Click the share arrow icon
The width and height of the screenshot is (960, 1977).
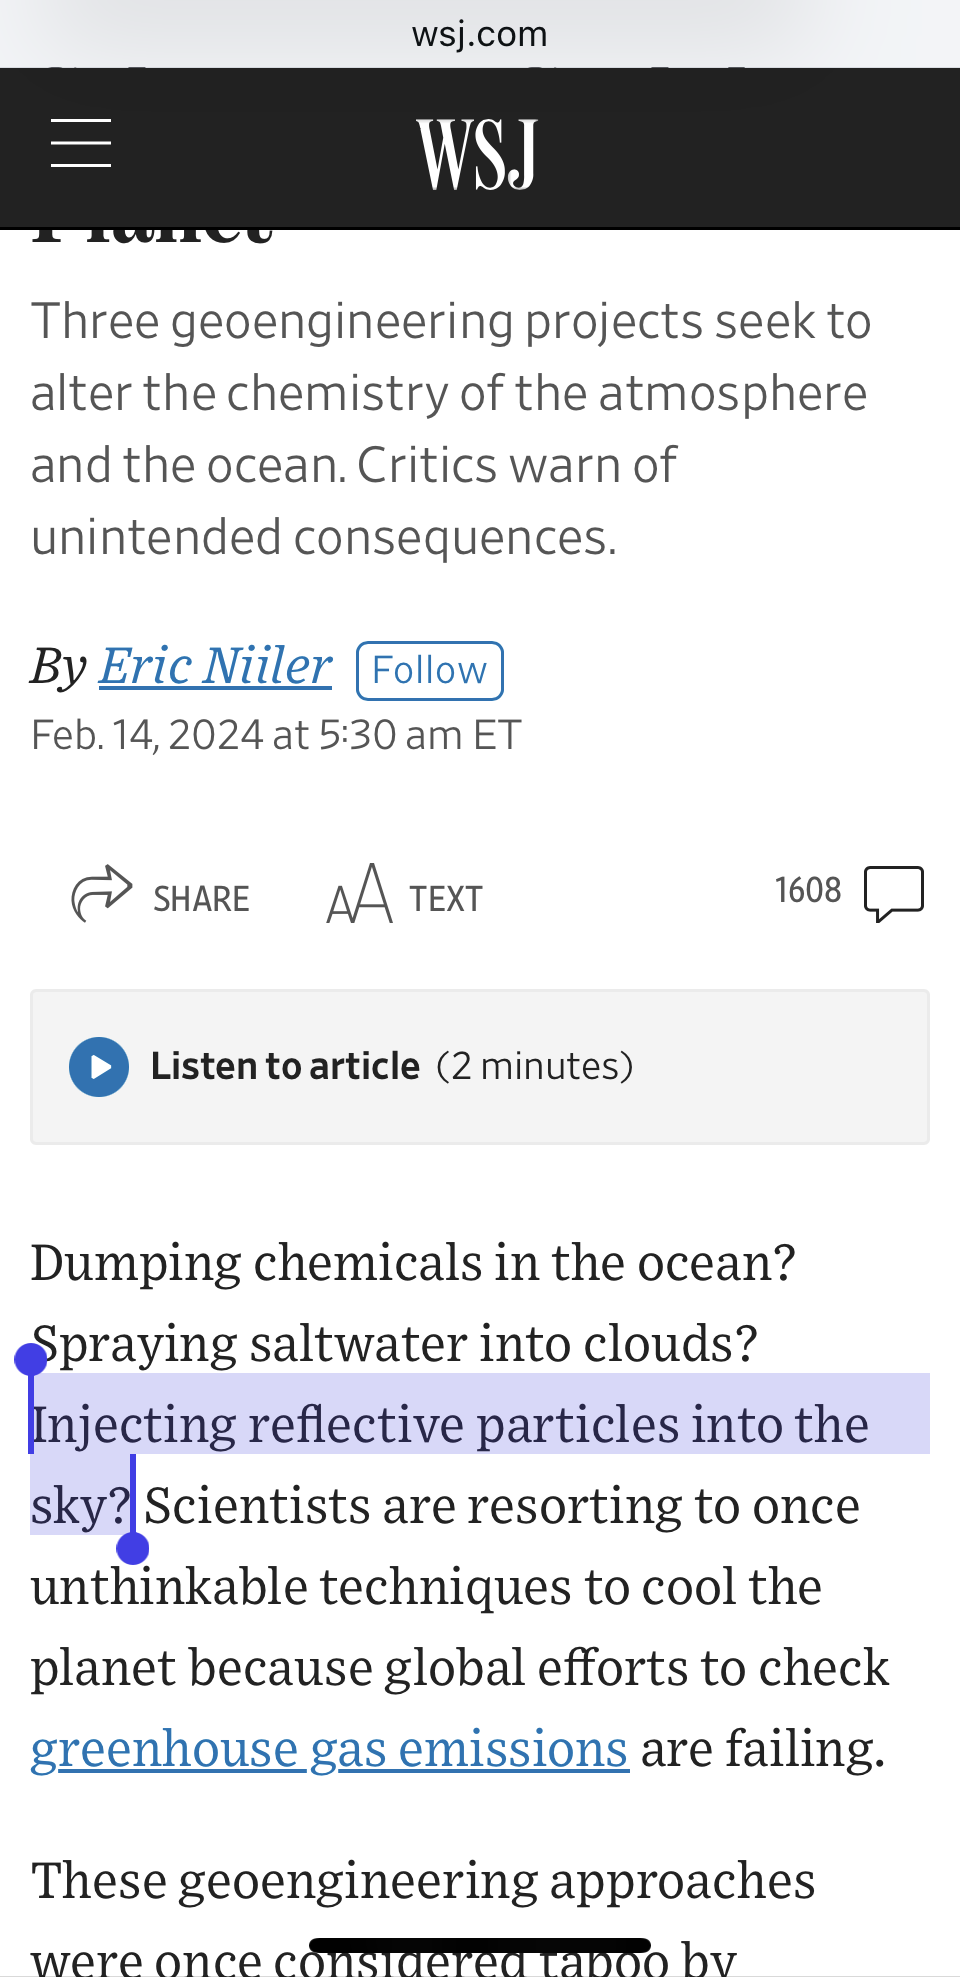click(101, 893)
